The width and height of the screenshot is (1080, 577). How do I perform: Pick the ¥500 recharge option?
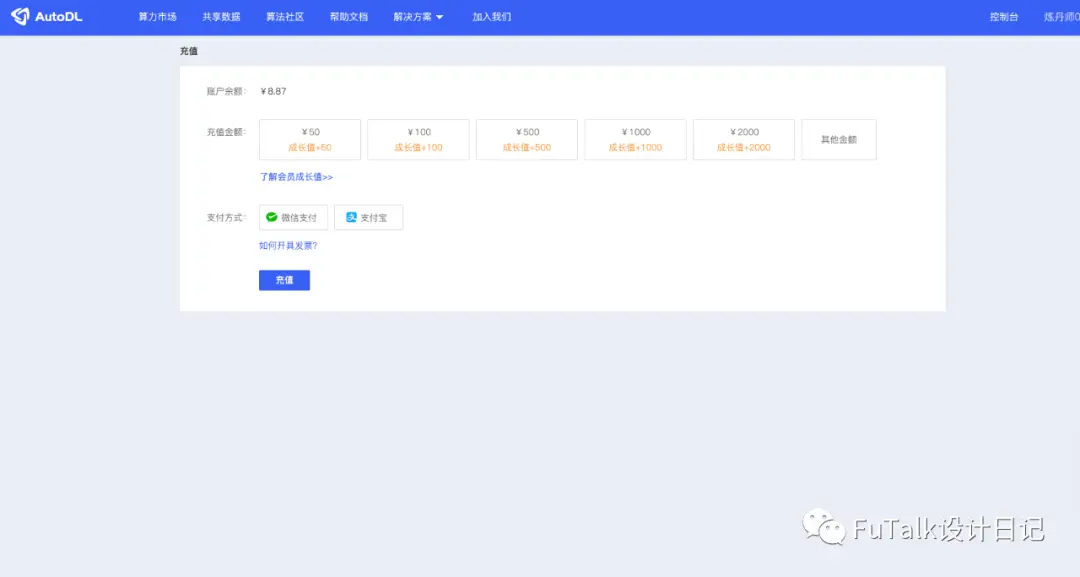527,140
